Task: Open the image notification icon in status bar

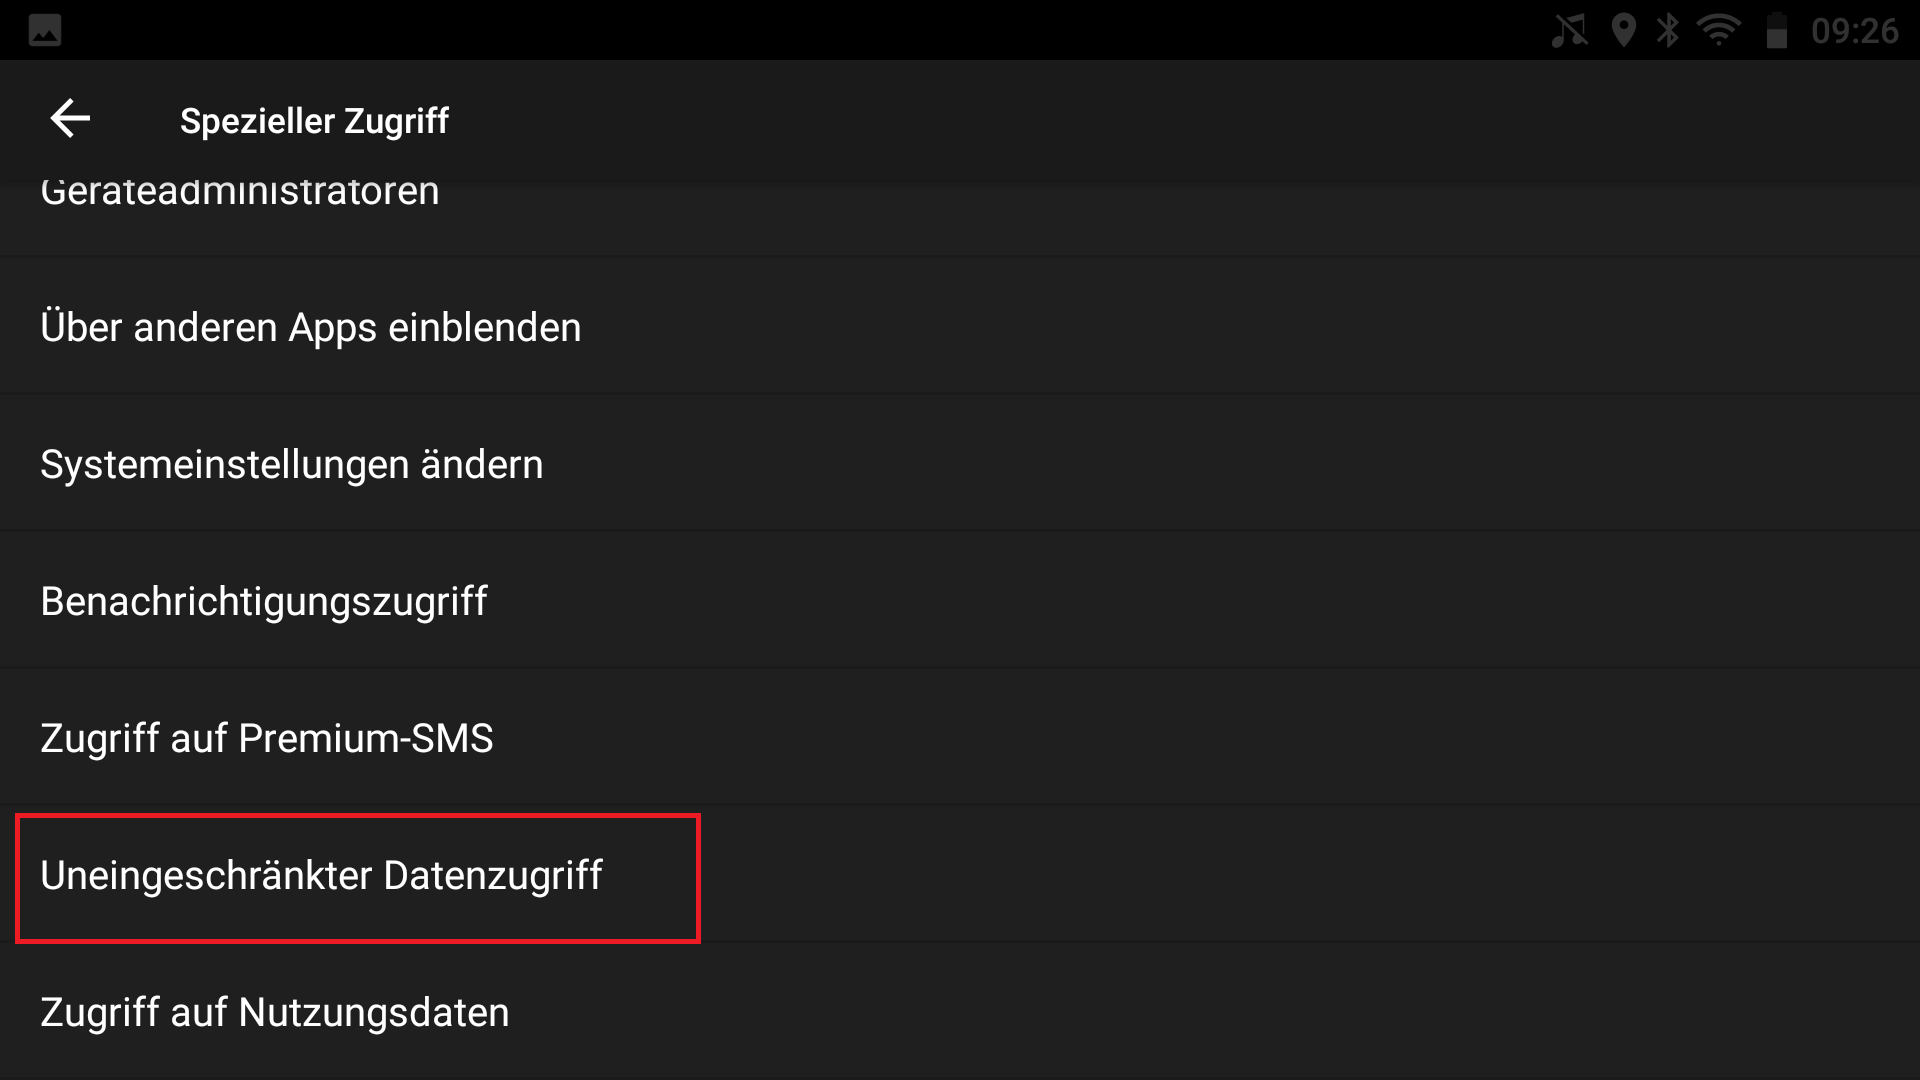Action: pos(45,30)
